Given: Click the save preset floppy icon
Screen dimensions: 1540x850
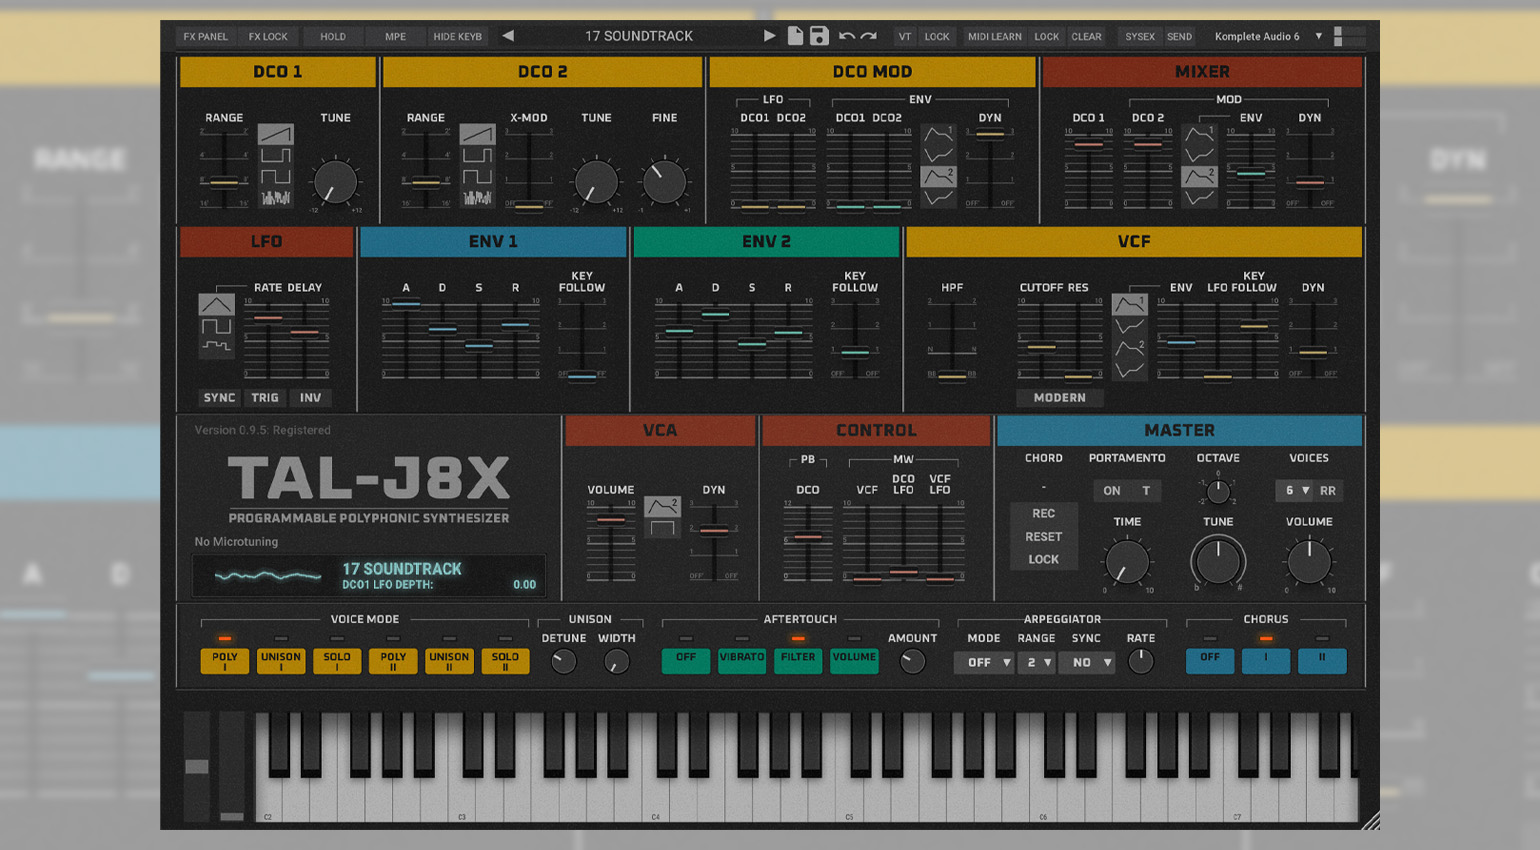Looking at the screenshot, I should [819, 36].
